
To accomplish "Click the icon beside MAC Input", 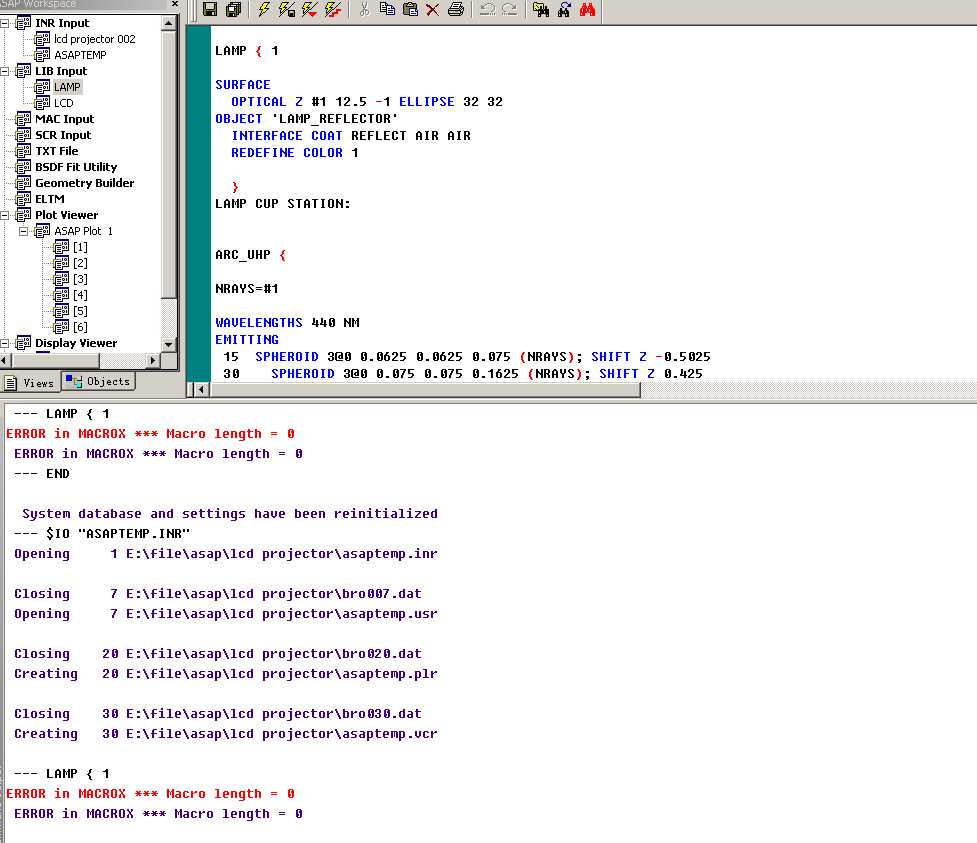I will tap(23, 119).
